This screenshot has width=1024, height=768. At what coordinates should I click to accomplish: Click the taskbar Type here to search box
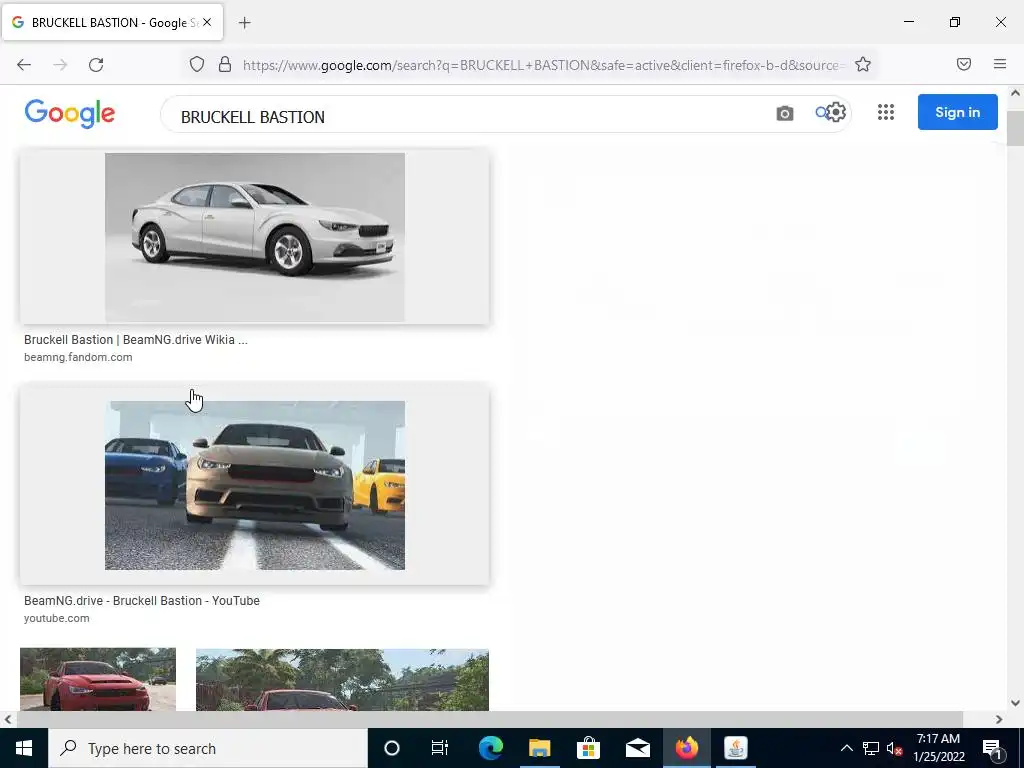click(208, 748)
